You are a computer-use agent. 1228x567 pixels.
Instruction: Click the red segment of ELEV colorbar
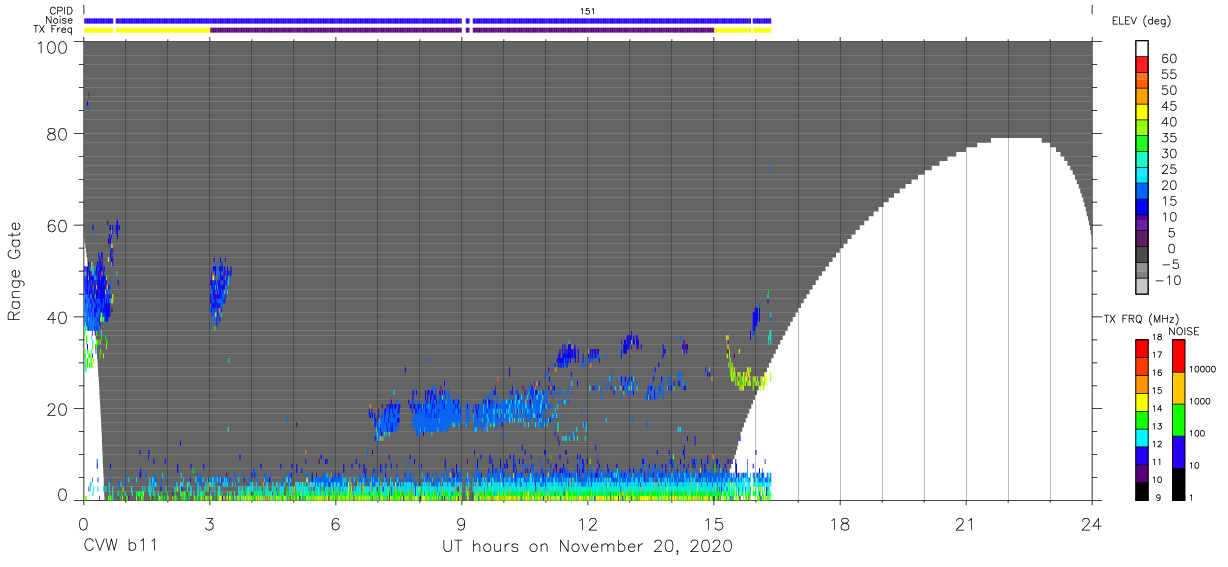1142,66
